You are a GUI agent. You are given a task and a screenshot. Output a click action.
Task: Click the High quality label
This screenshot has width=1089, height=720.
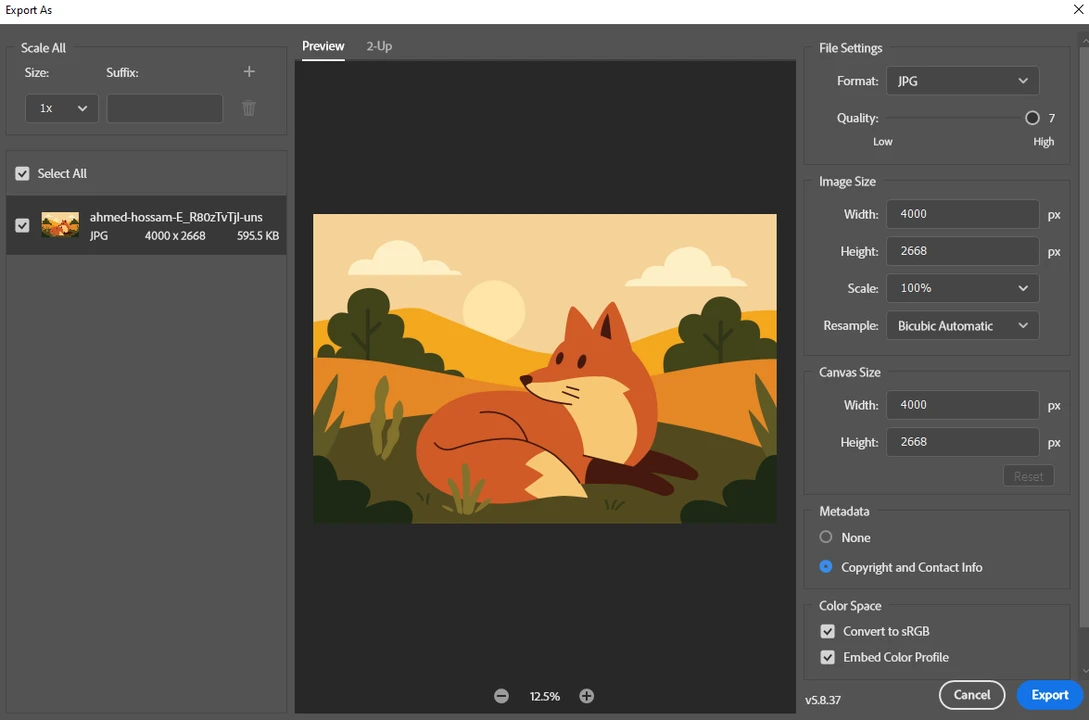[1043, 142]
